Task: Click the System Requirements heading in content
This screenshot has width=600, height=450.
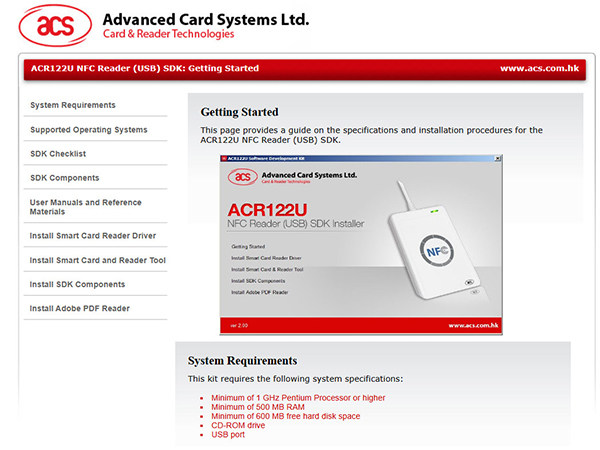Action: pyautogui.click(x=242, y=361)
